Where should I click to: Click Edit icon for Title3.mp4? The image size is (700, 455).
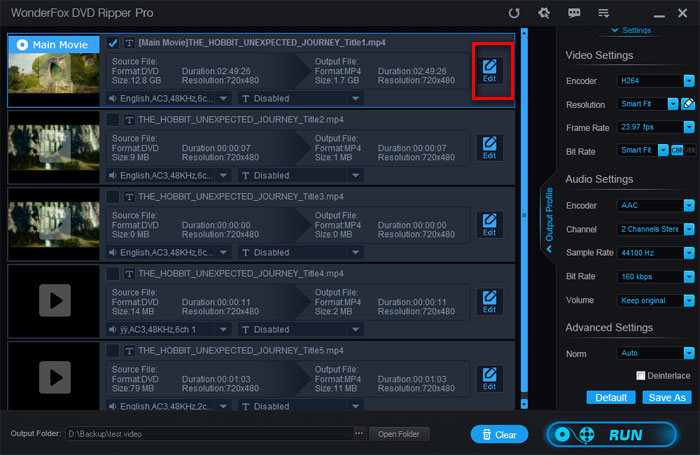click(489, 225)
